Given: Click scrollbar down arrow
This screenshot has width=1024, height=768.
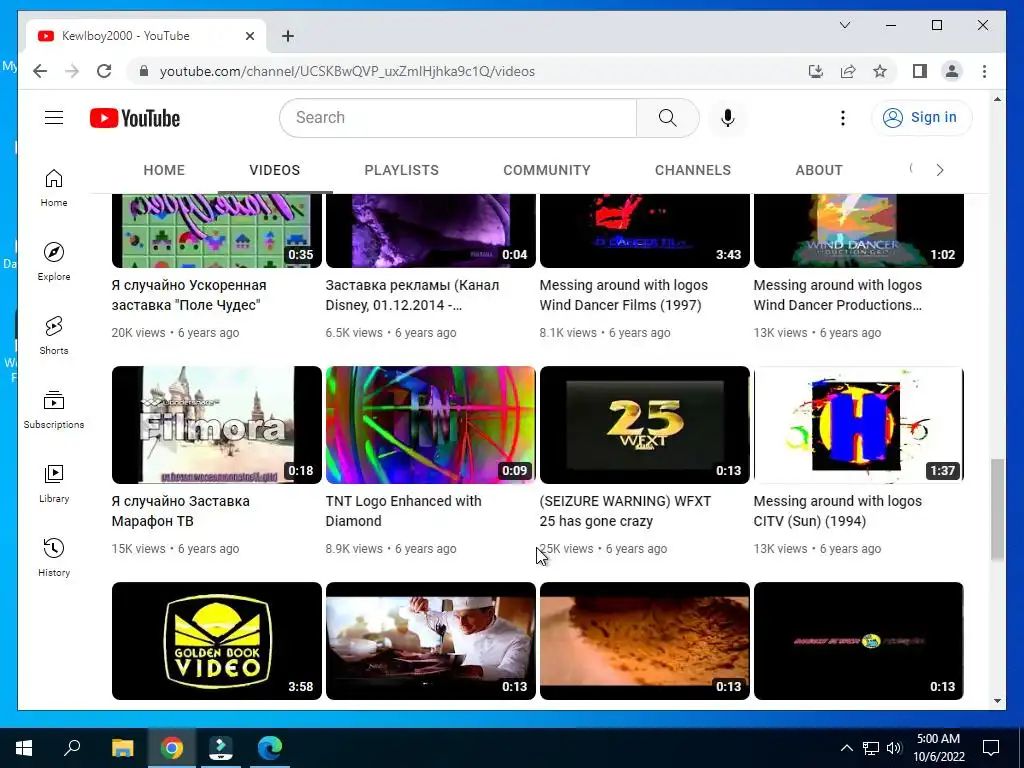Looking at the screenshot, I should click(997, 701).
